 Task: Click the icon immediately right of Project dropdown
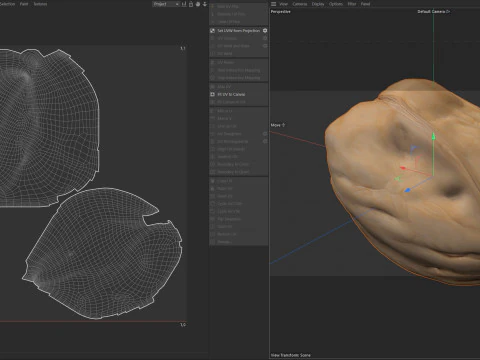click(x=184, y=4)
